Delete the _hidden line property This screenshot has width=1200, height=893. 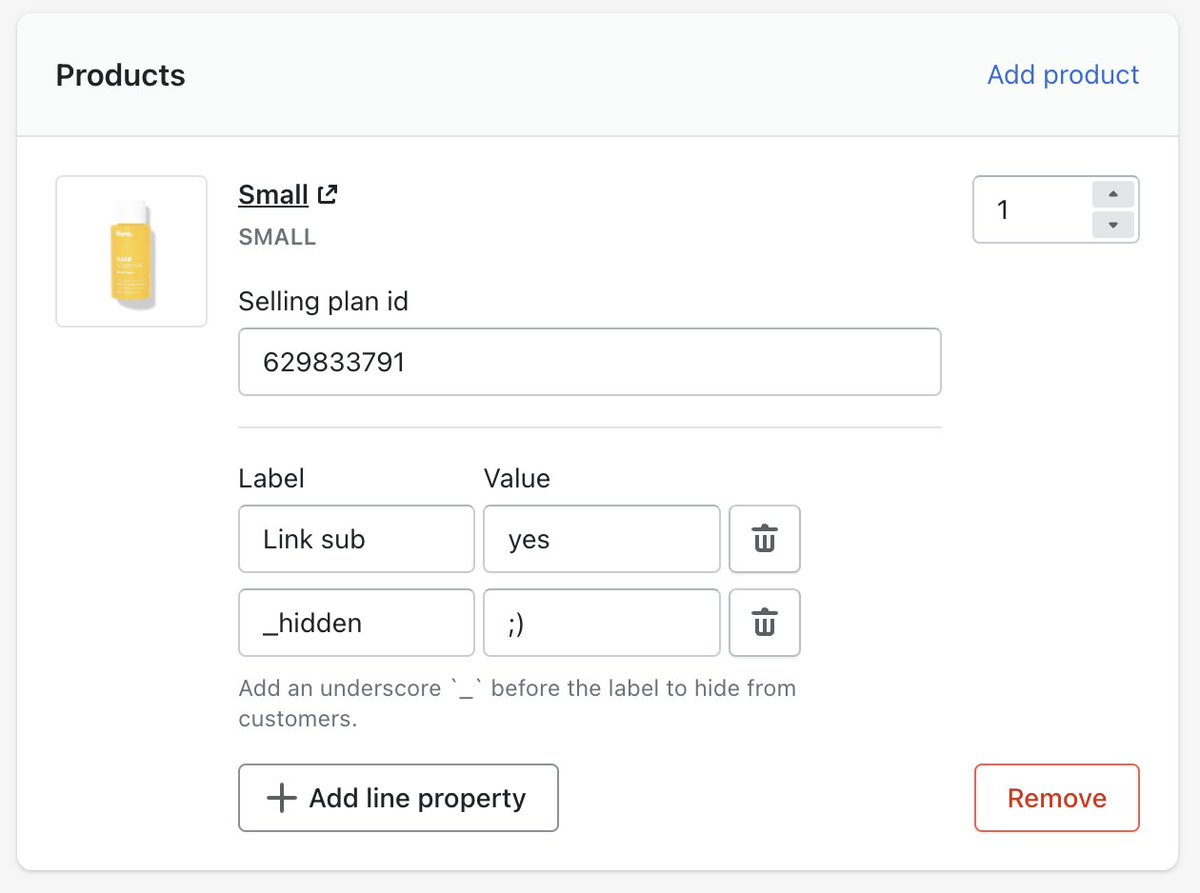[x=764, y=623]
